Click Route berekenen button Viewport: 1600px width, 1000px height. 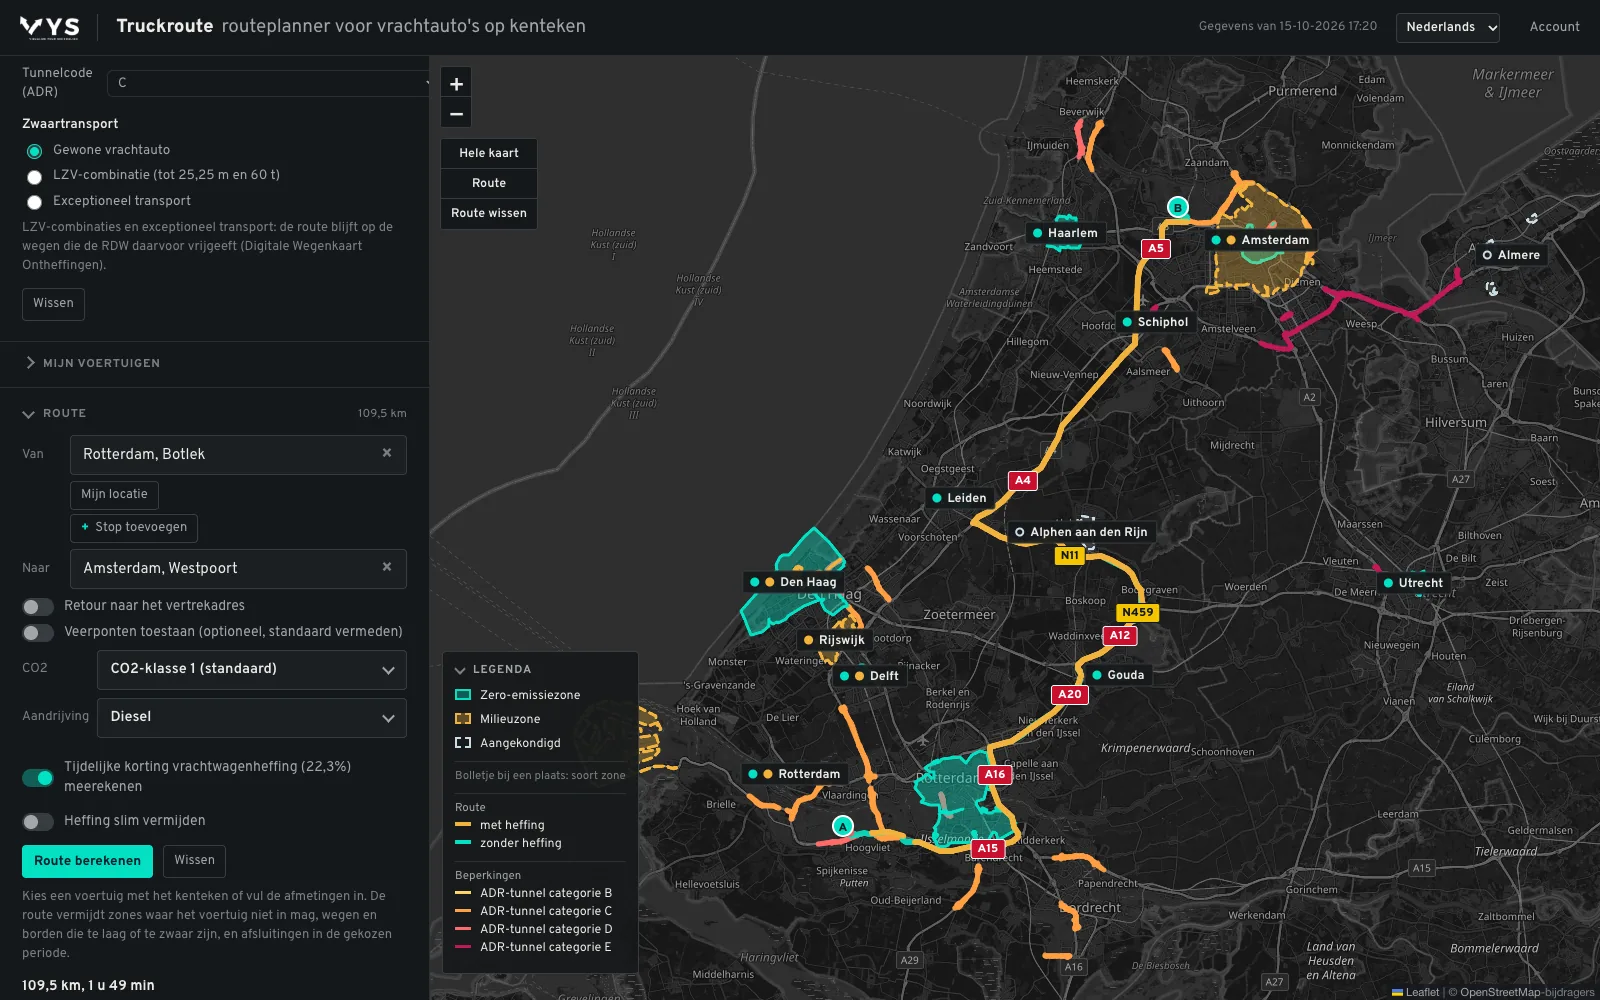click(87, 861)
